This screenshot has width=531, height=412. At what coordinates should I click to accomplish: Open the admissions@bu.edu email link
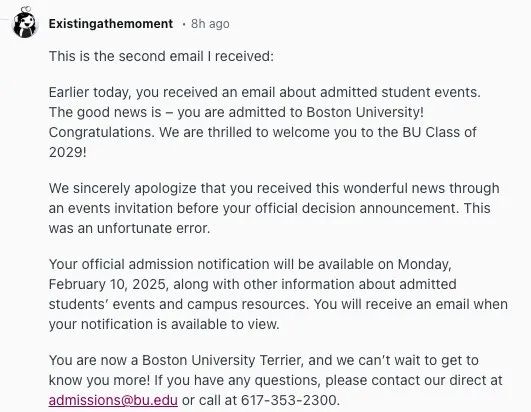(x=113, y=400)
